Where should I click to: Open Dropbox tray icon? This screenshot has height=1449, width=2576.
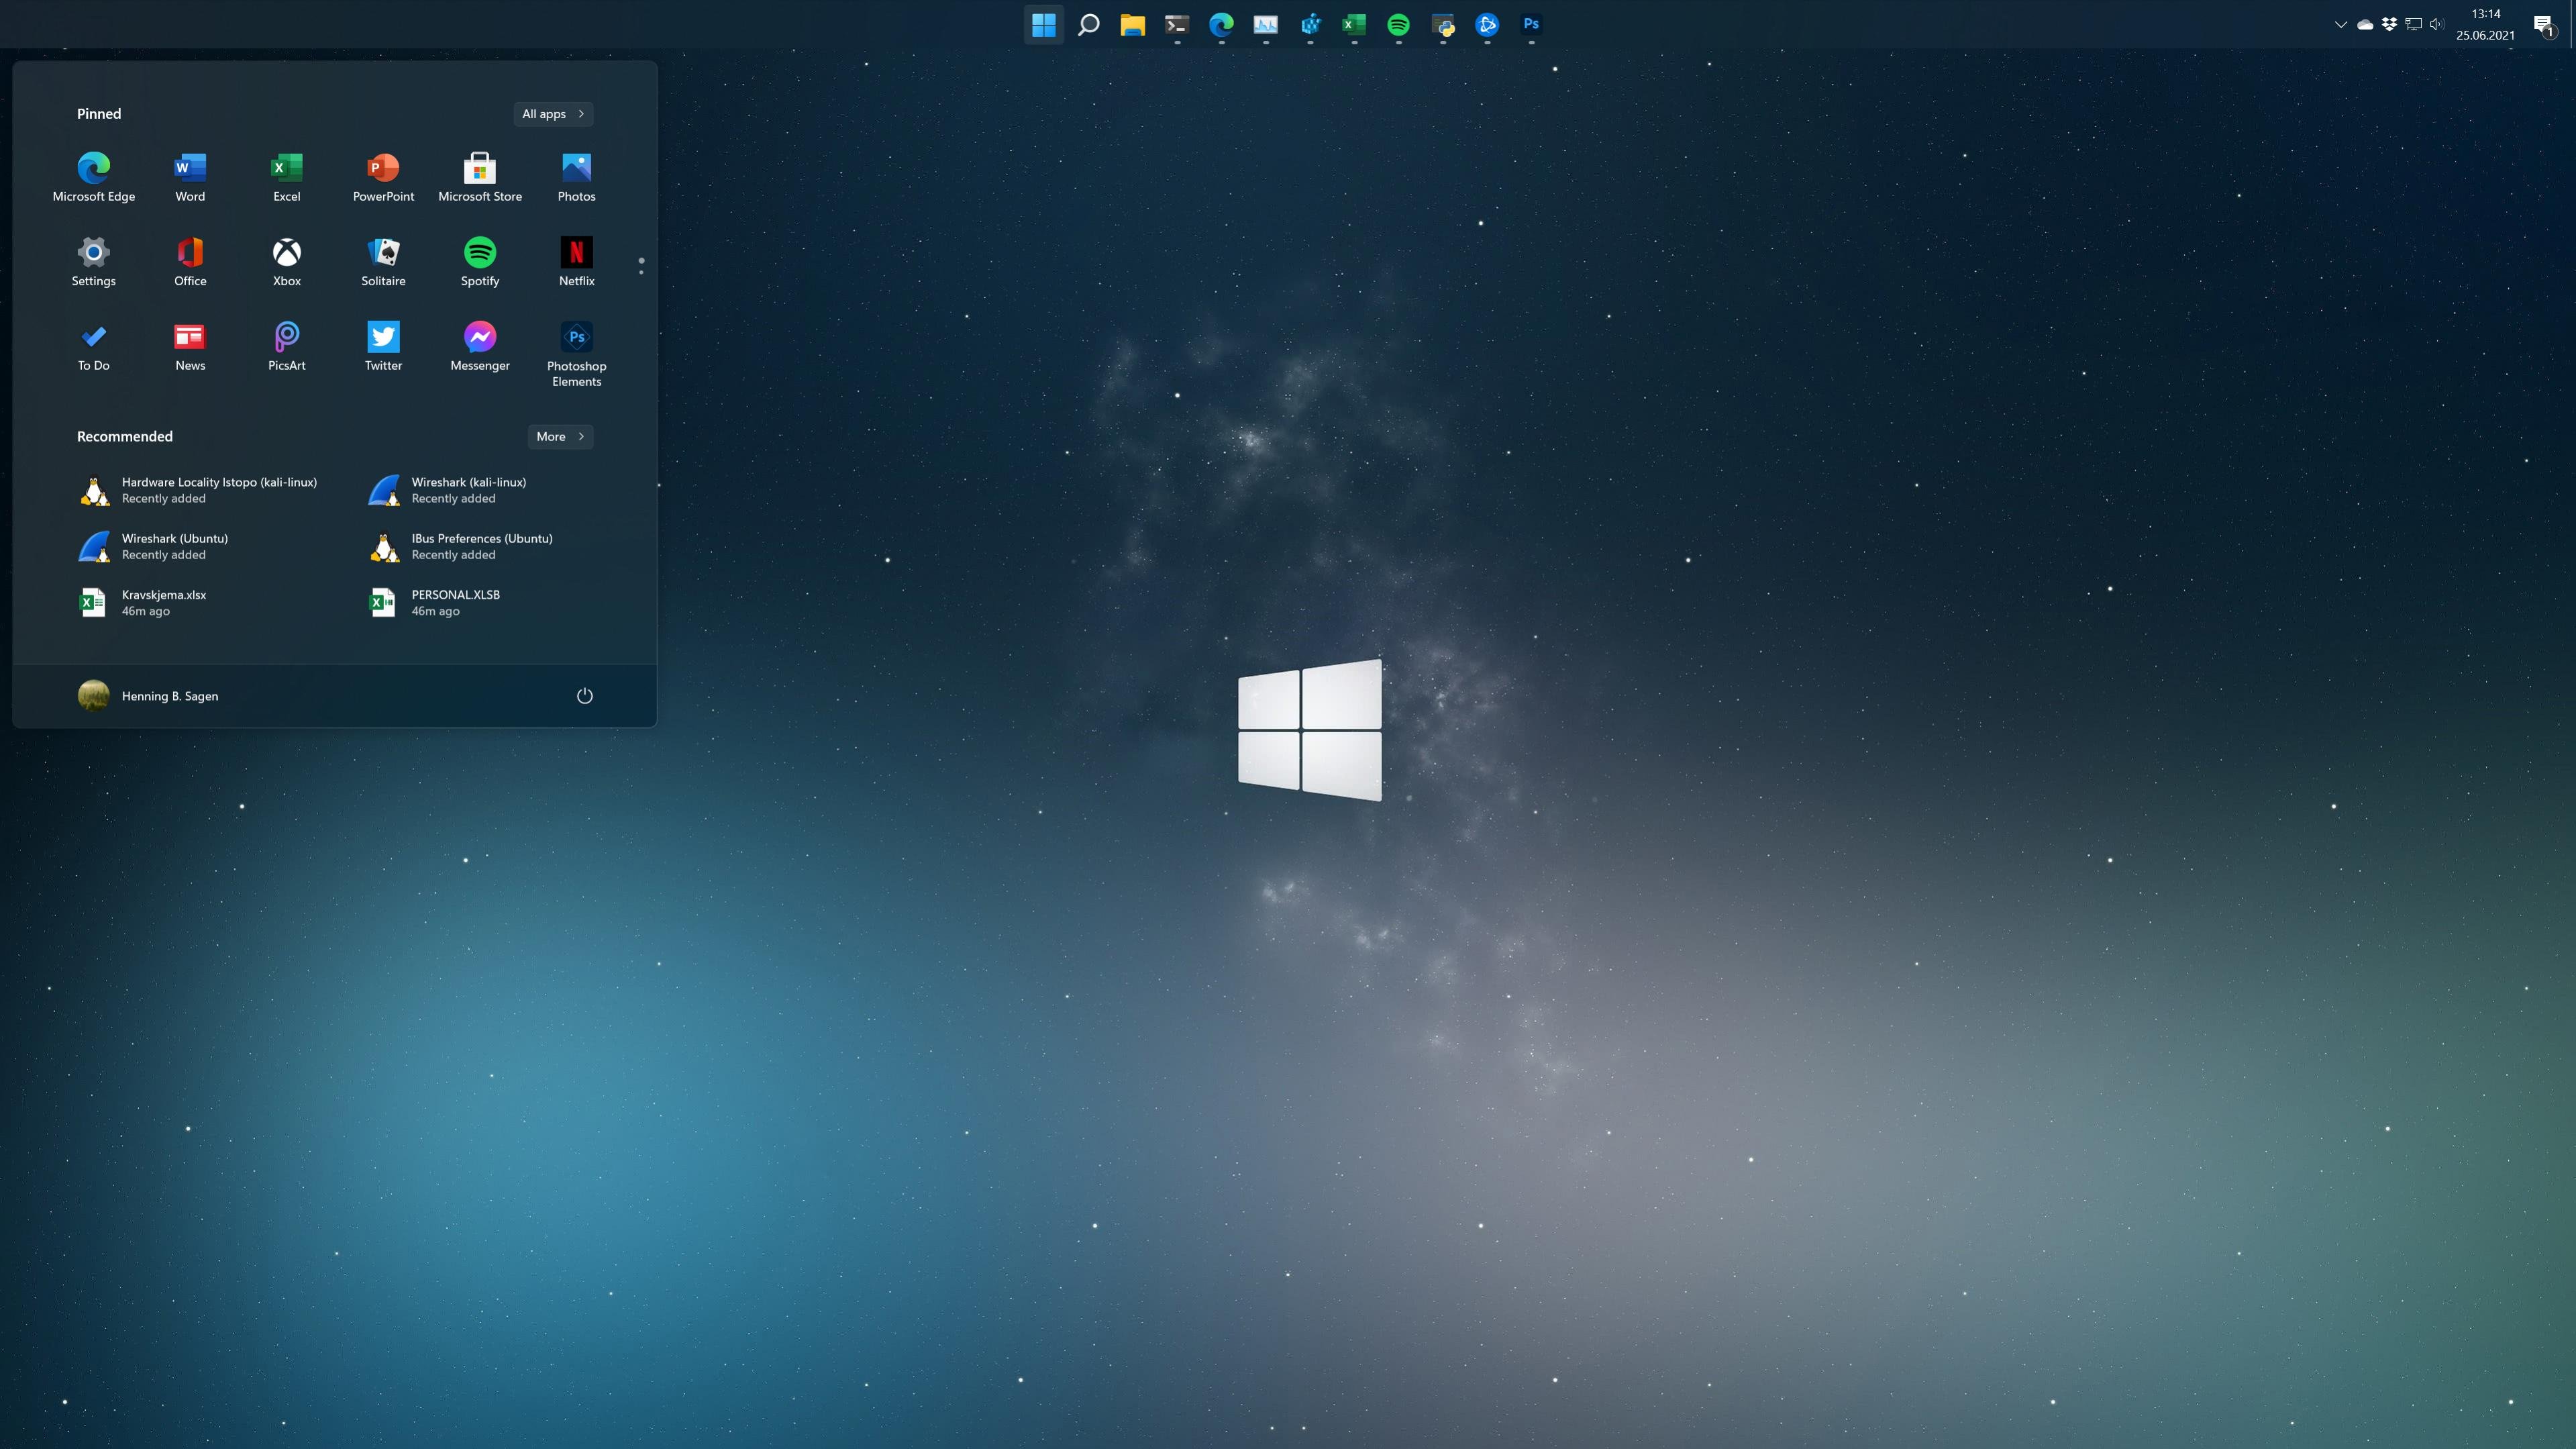pos(2389,24)
